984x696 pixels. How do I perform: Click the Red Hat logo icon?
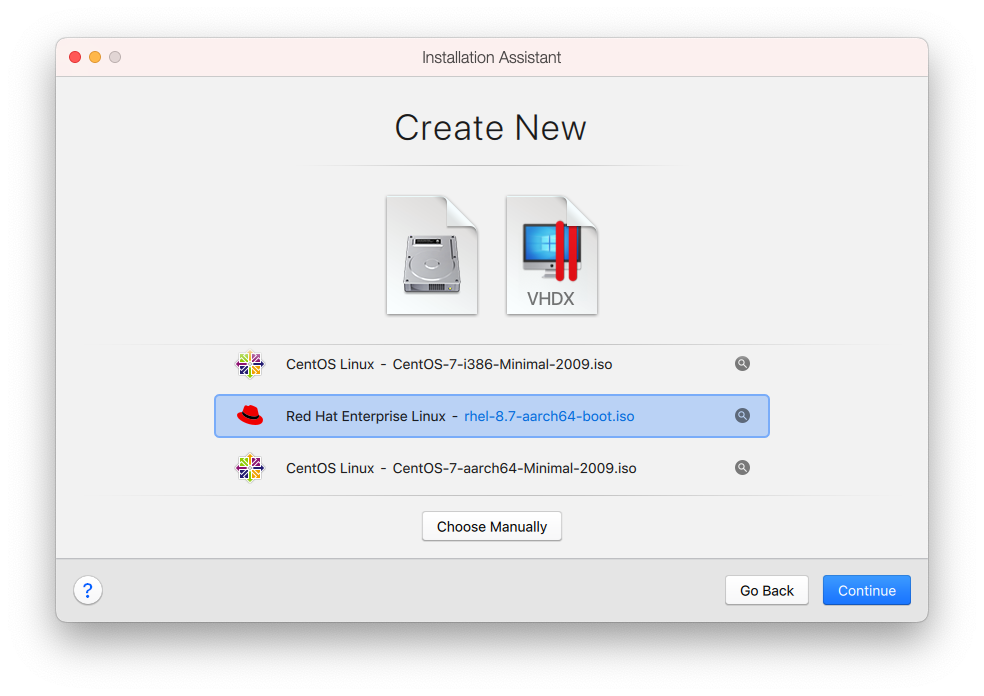point(250,416)
